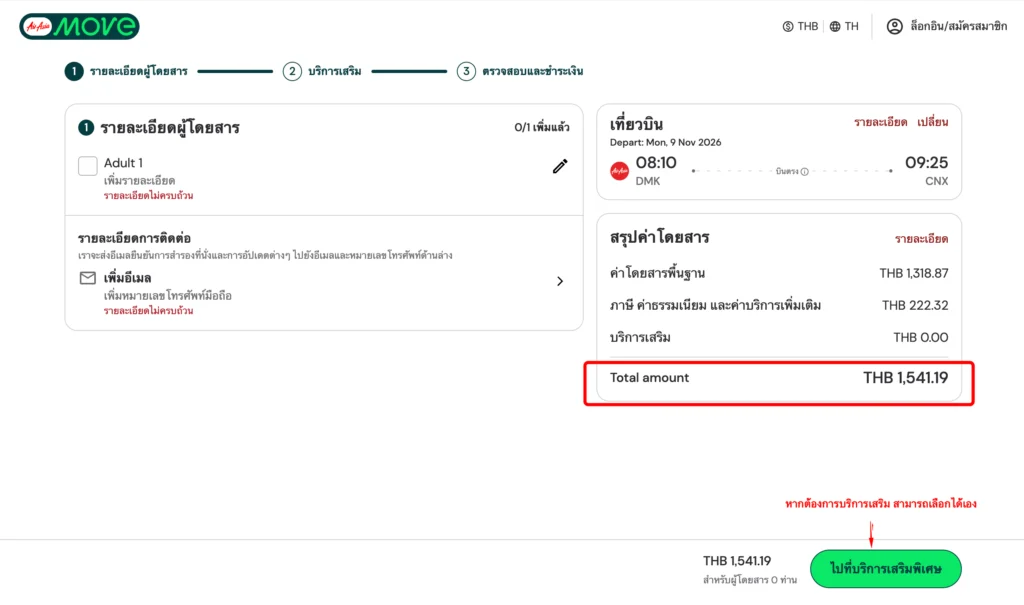
Task: Open เพิ่มอีเมล contact entry
Action: 127,278
